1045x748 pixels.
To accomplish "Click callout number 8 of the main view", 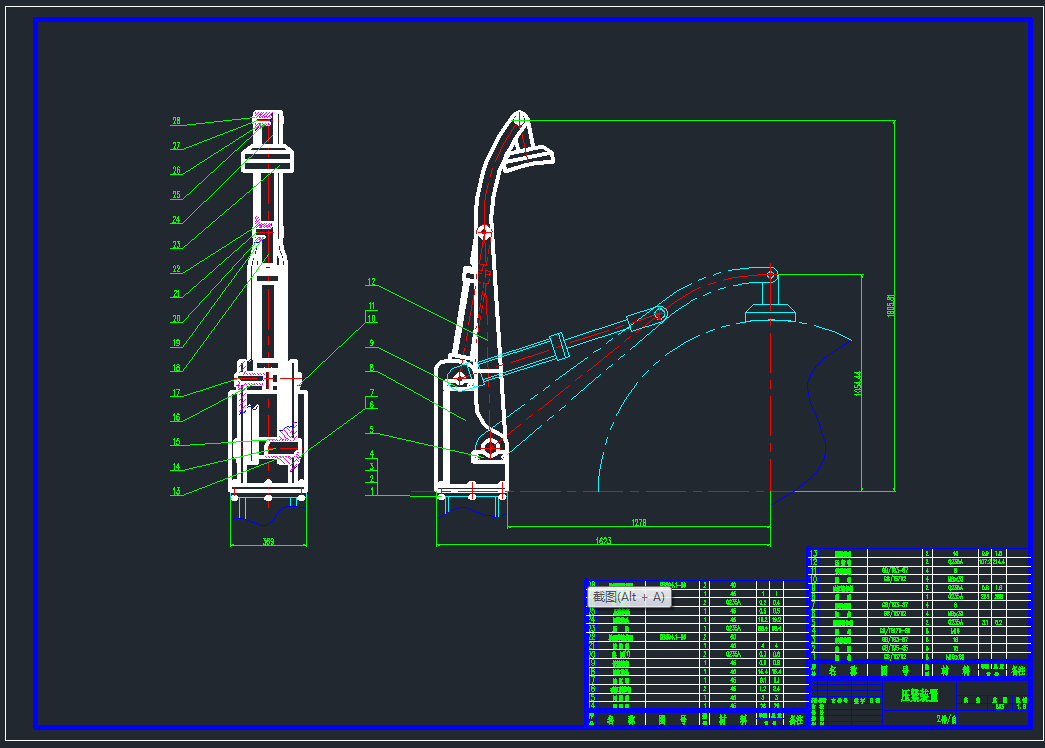I will point(371,367).
